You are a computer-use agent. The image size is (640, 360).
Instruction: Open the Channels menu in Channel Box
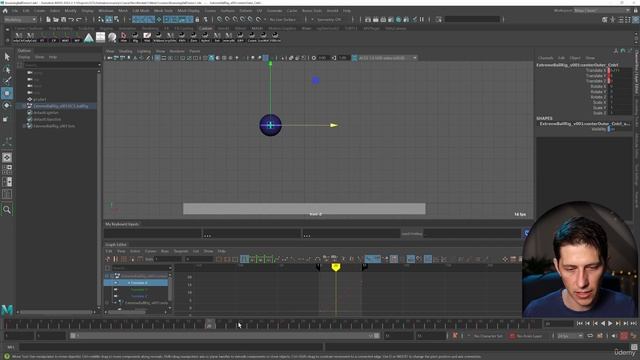pos(545,58)
